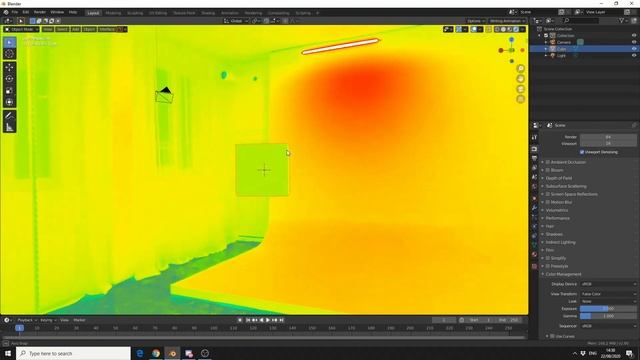The image size is (640, 360).
Task: Open the View Transform dropdown
Action: 608,294
